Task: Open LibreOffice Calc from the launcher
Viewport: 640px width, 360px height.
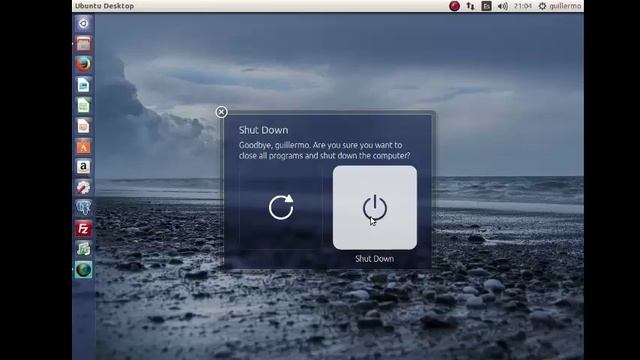Action: 84,105
